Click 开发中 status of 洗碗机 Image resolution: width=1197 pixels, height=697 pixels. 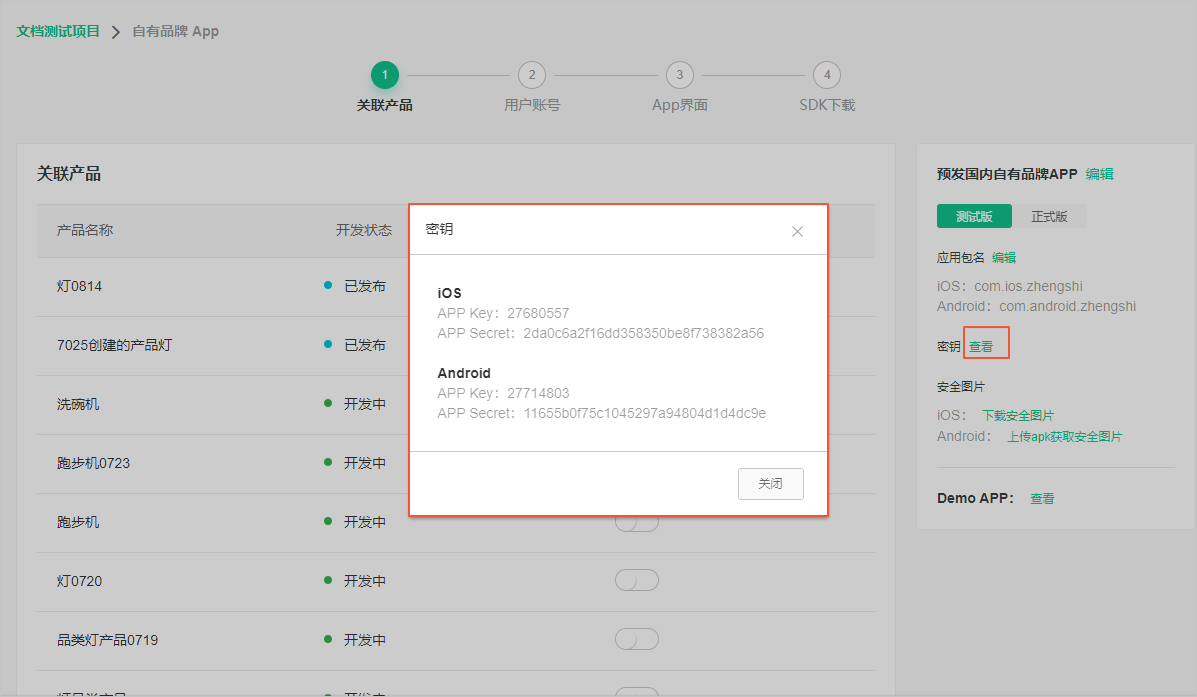(x=365, y=404)
